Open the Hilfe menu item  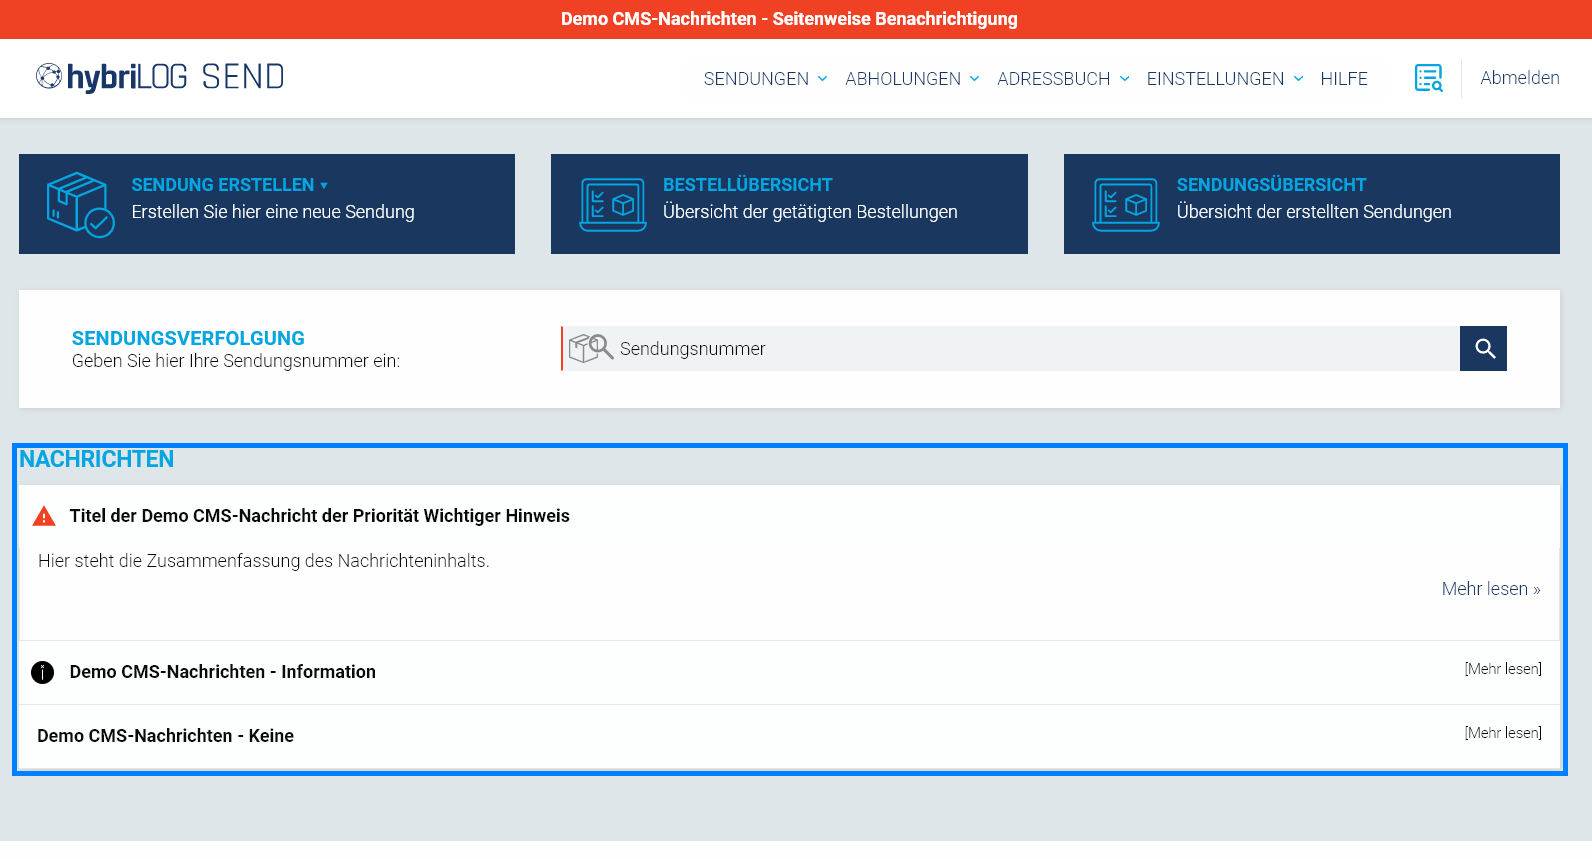1343,79
